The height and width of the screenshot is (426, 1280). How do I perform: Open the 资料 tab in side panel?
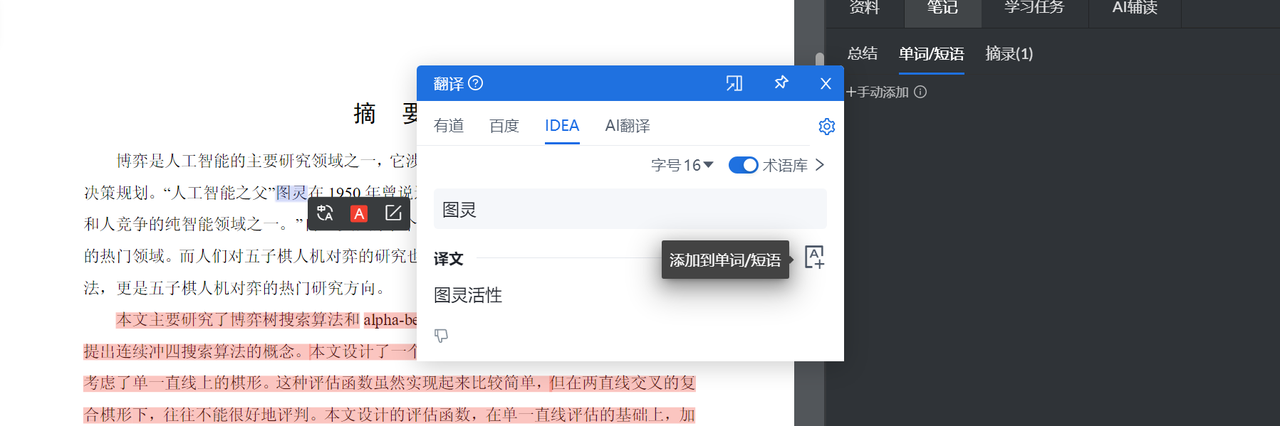click(x=865, y=10)
